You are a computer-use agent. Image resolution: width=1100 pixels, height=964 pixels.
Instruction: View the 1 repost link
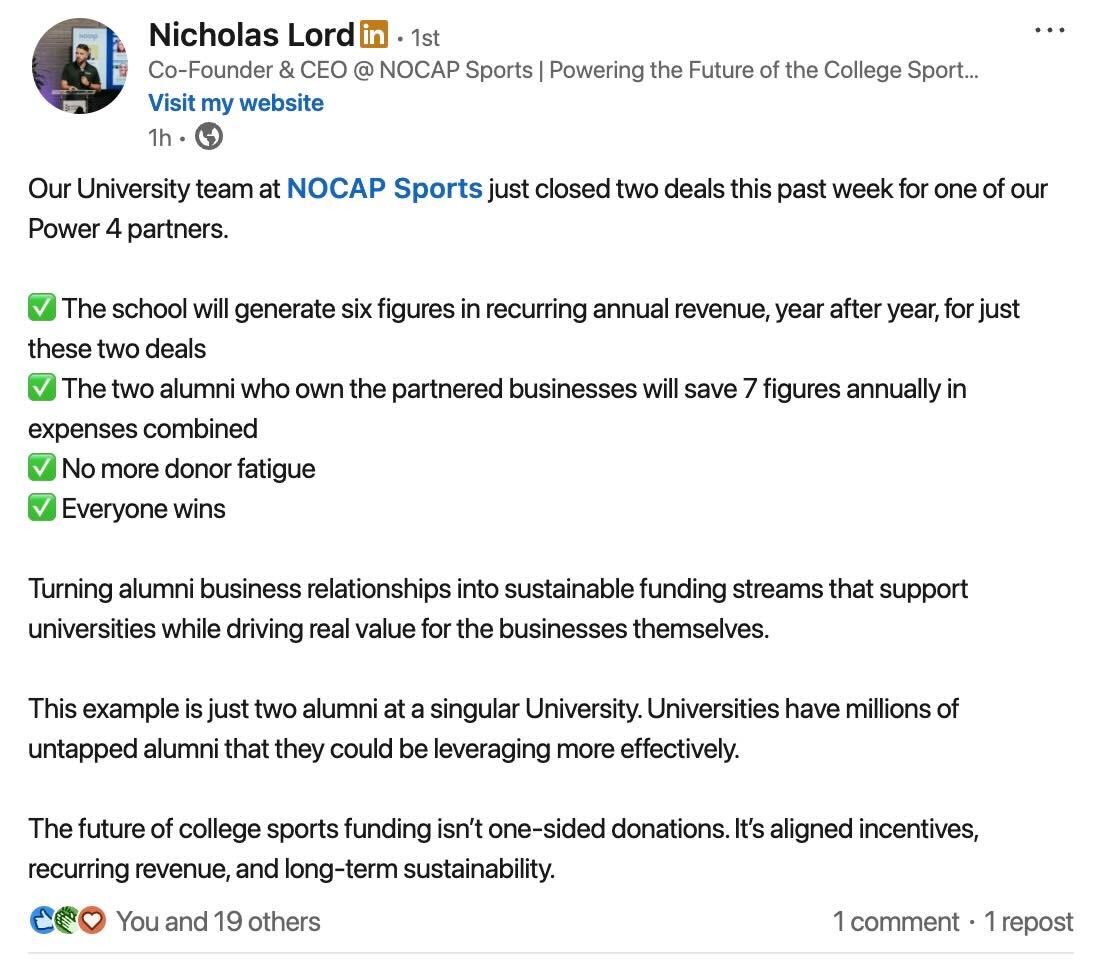[x=1028, y=921]
